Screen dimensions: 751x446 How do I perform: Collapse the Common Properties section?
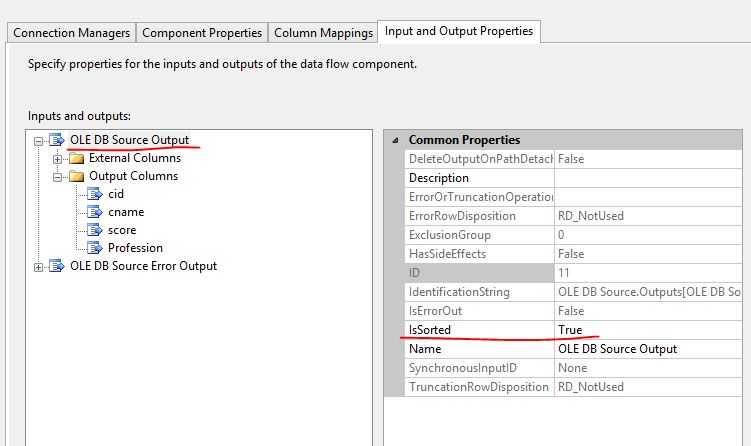(x=395, y=140)
